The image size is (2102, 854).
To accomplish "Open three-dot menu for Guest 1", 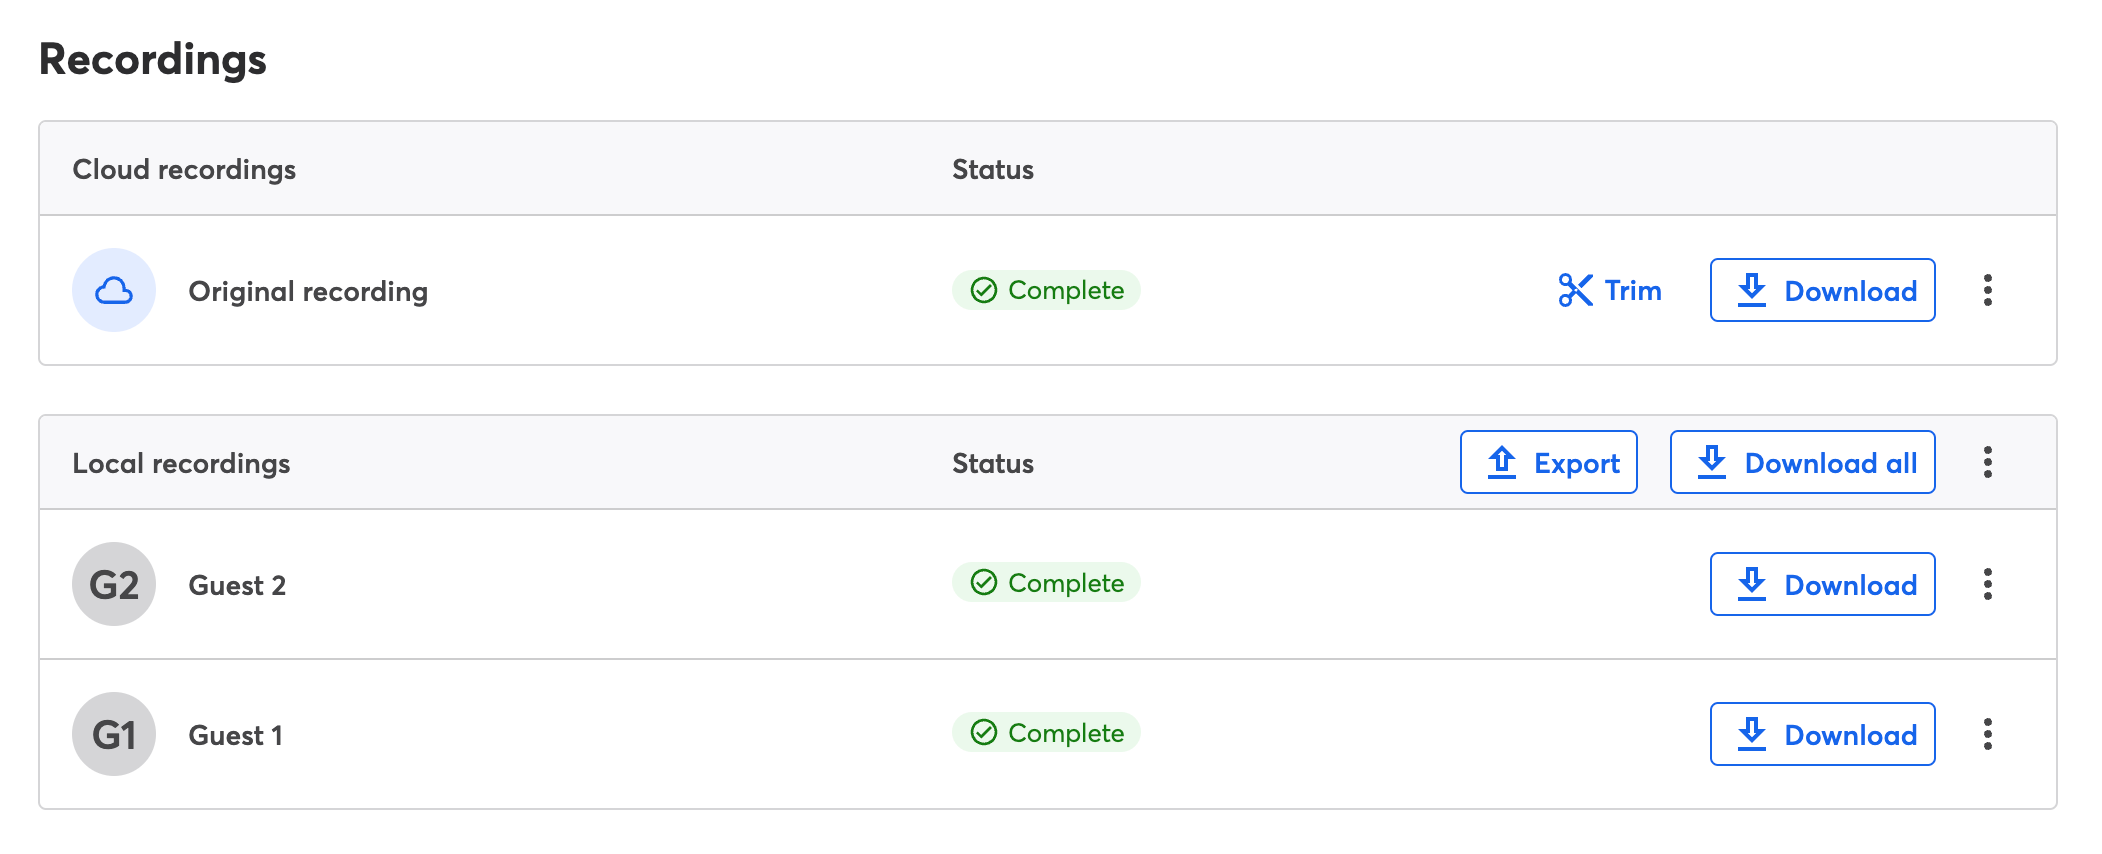I will 1988,735.
